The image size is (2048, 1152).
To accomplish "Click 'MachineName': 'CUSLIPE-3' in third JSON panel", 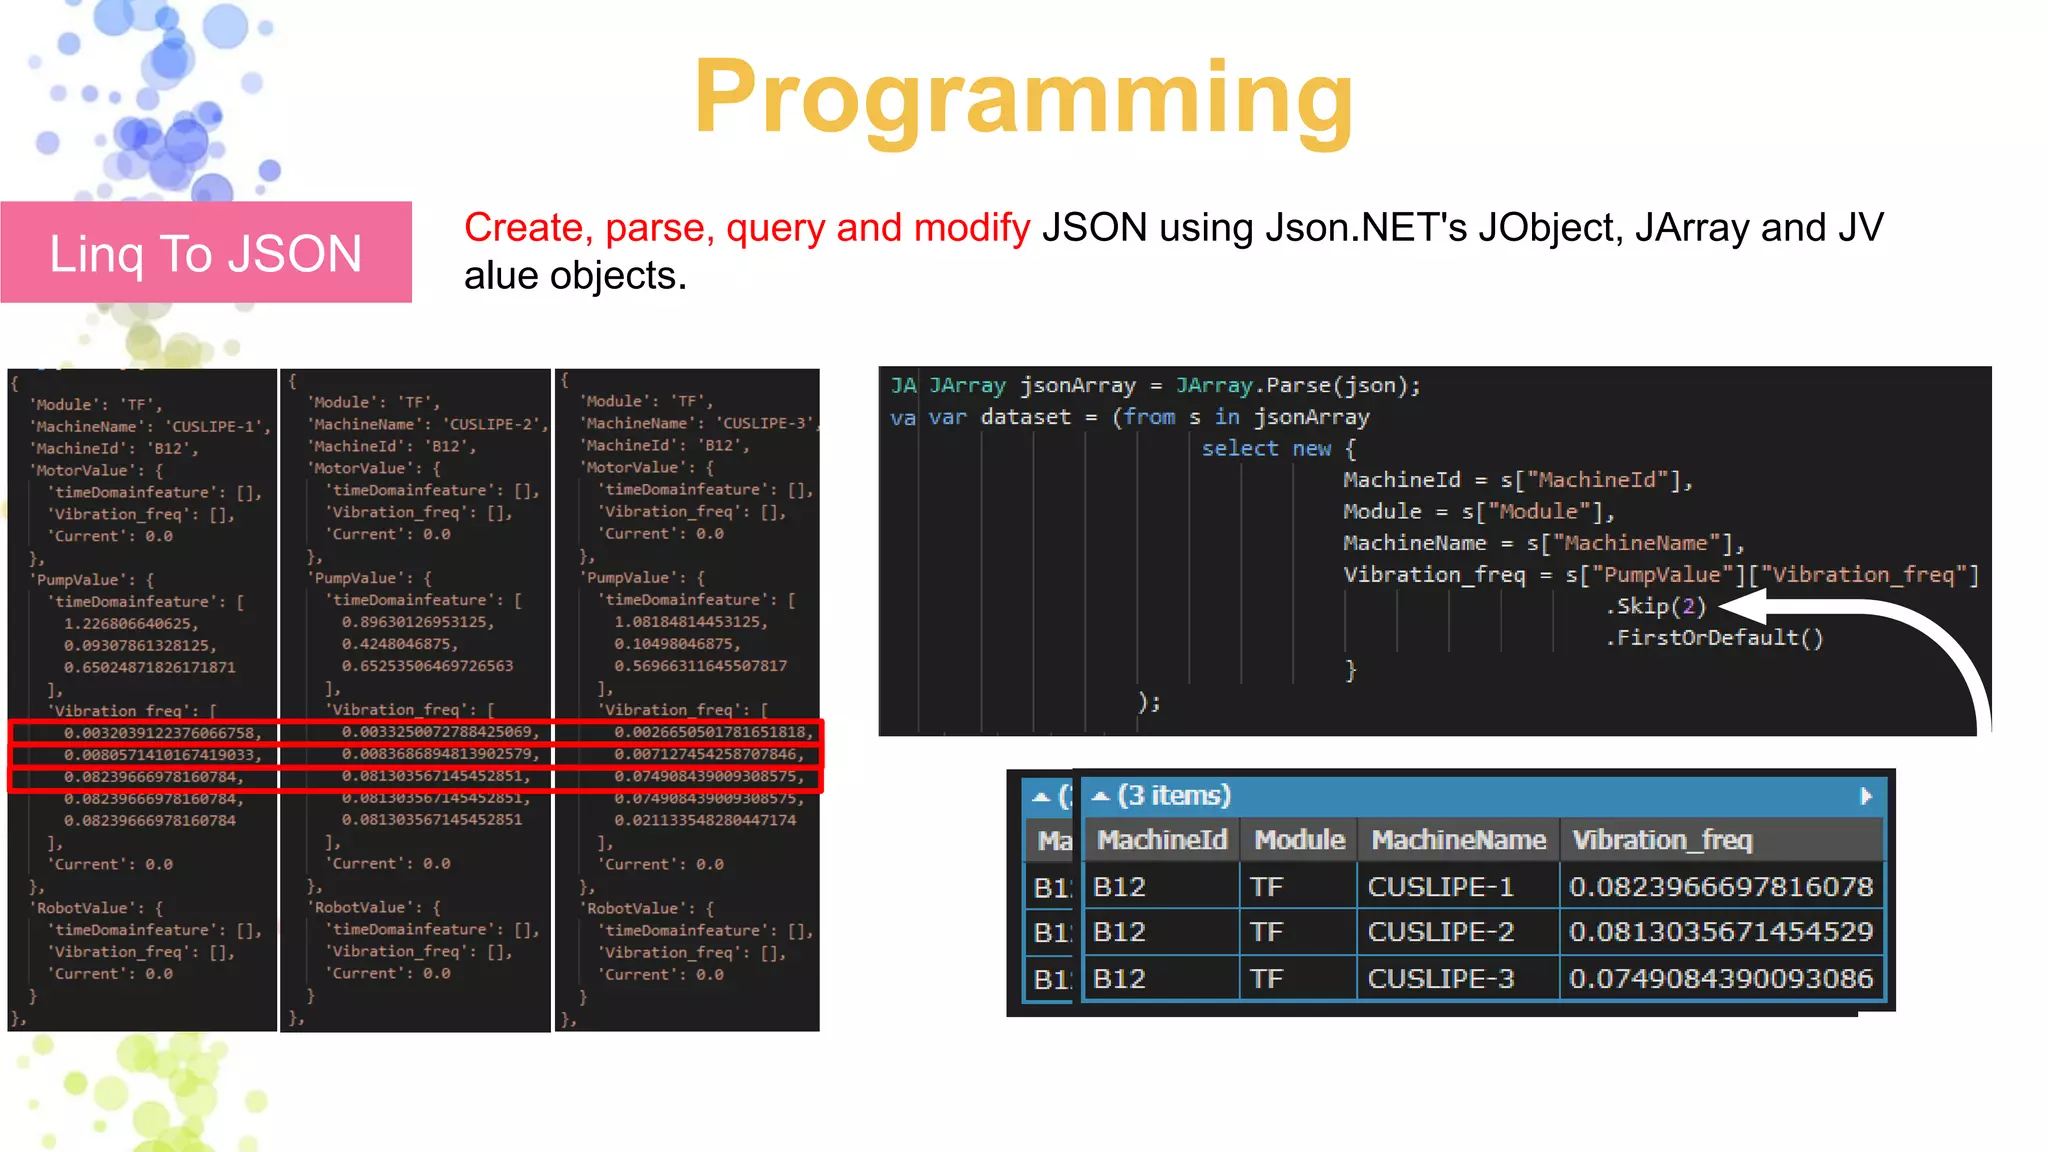I will (x=701, y=424).
